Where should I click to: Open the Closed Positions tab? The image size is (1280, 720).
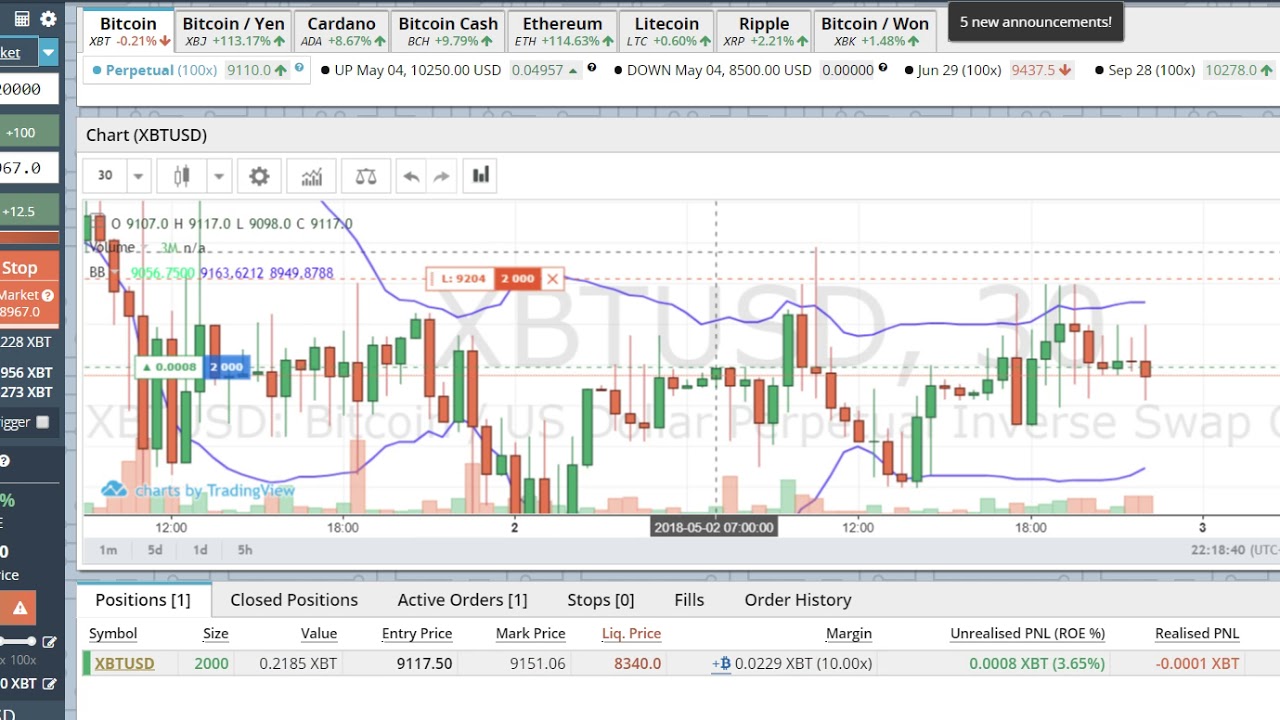click(x=294, y=600)
